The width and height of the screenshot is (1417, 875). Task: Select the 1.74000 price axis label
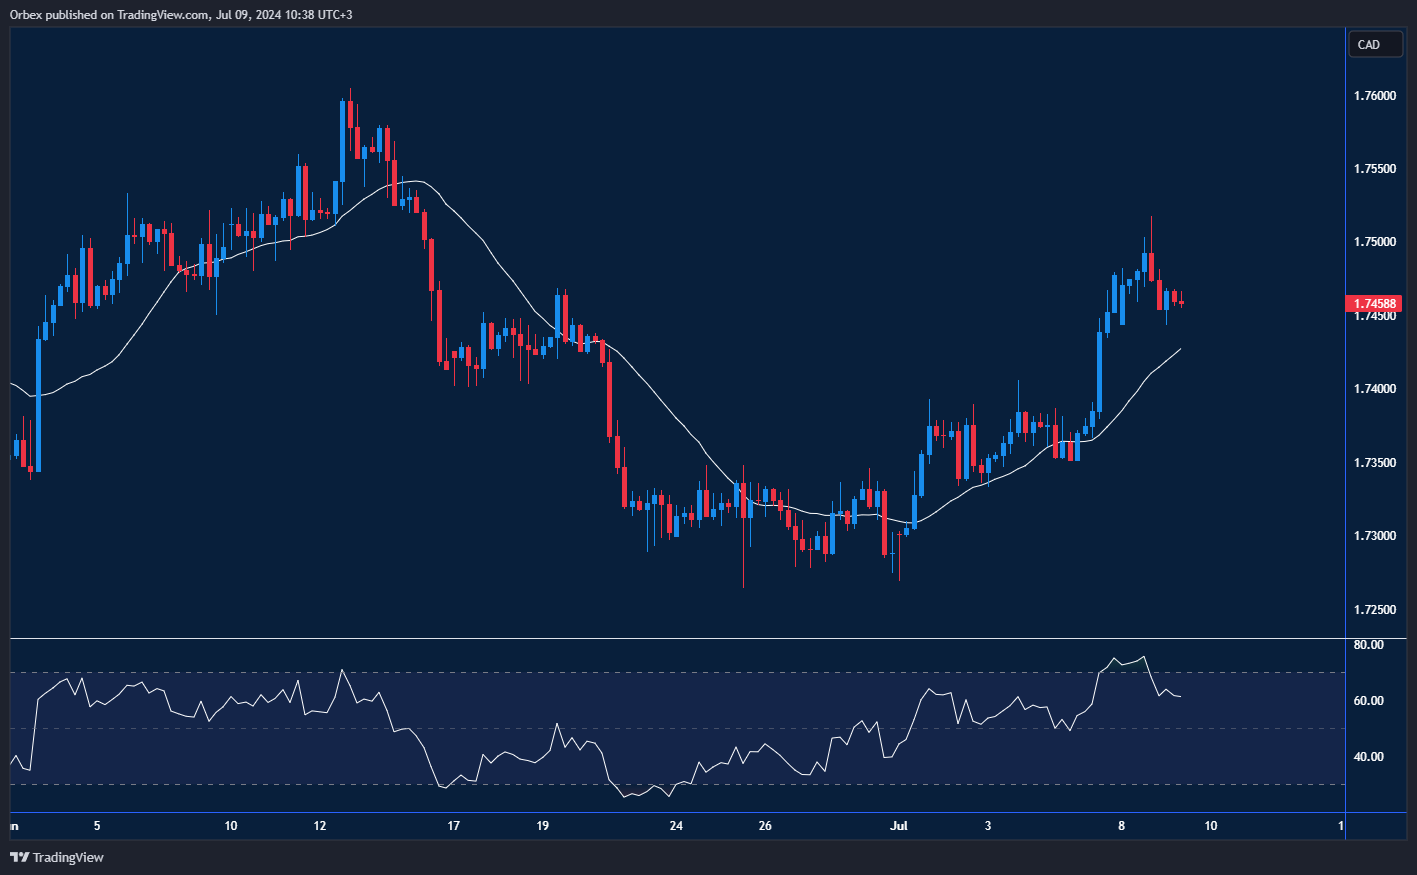pos(1374,389)
